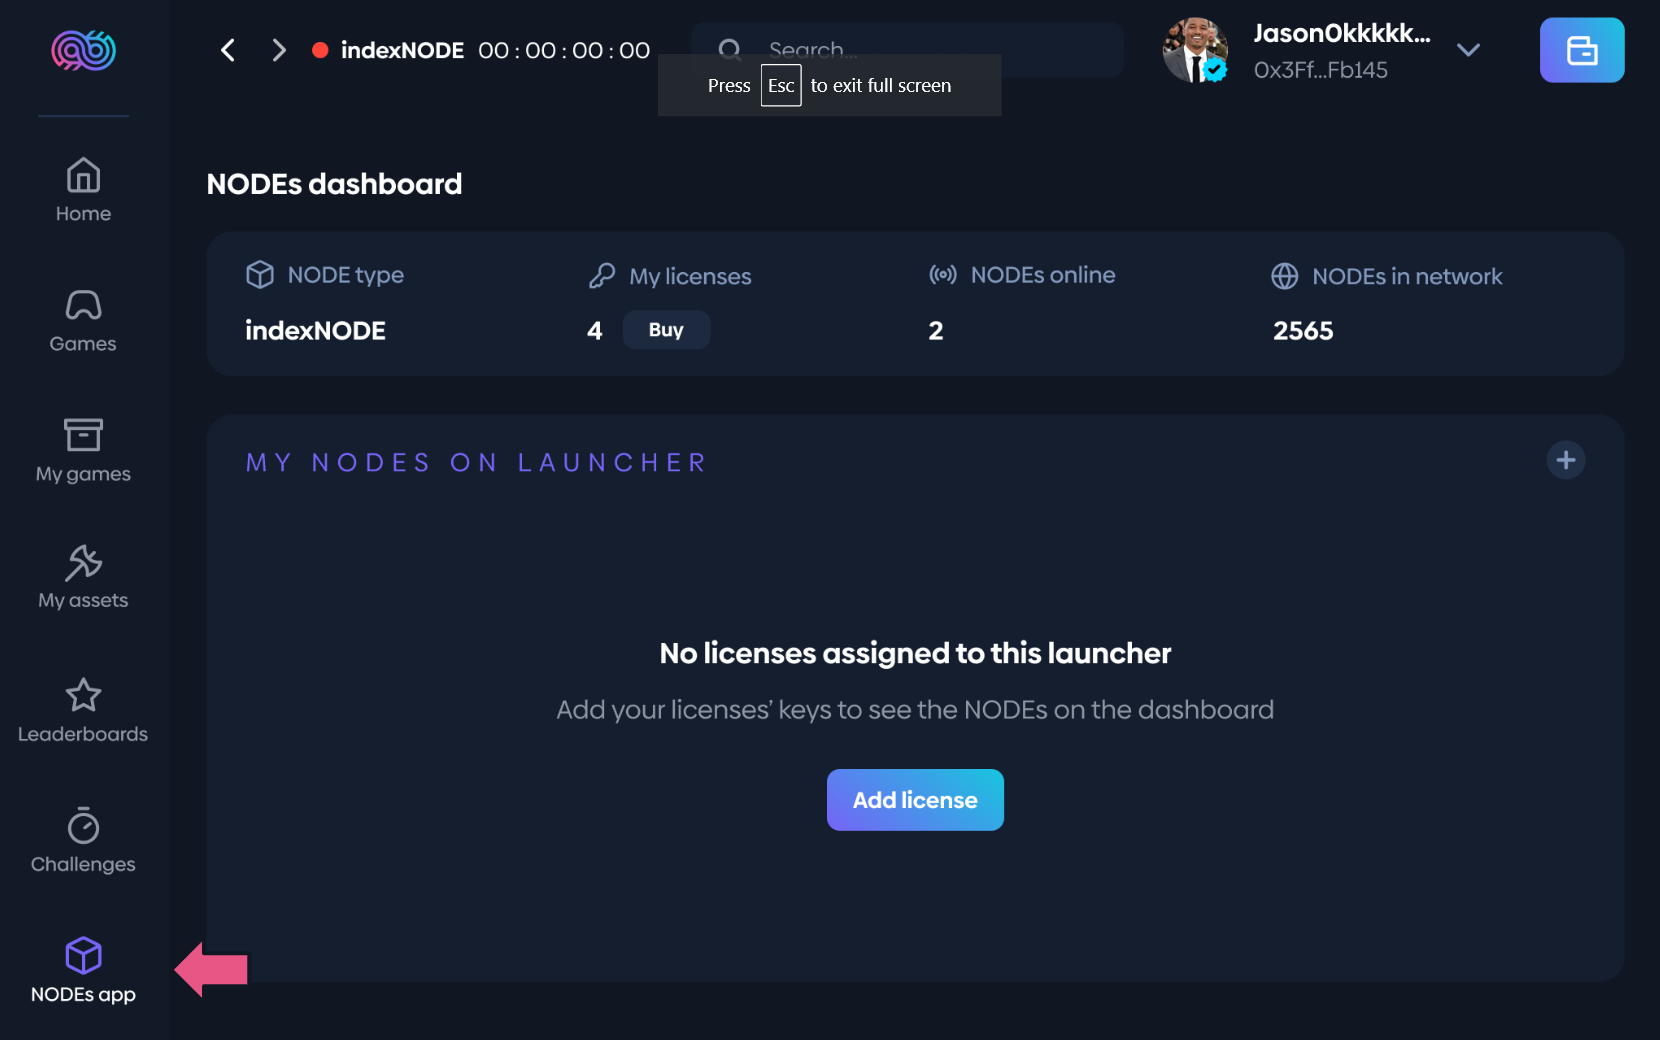
Task: Go to the Home page
Action: click(x=83, y=190)
